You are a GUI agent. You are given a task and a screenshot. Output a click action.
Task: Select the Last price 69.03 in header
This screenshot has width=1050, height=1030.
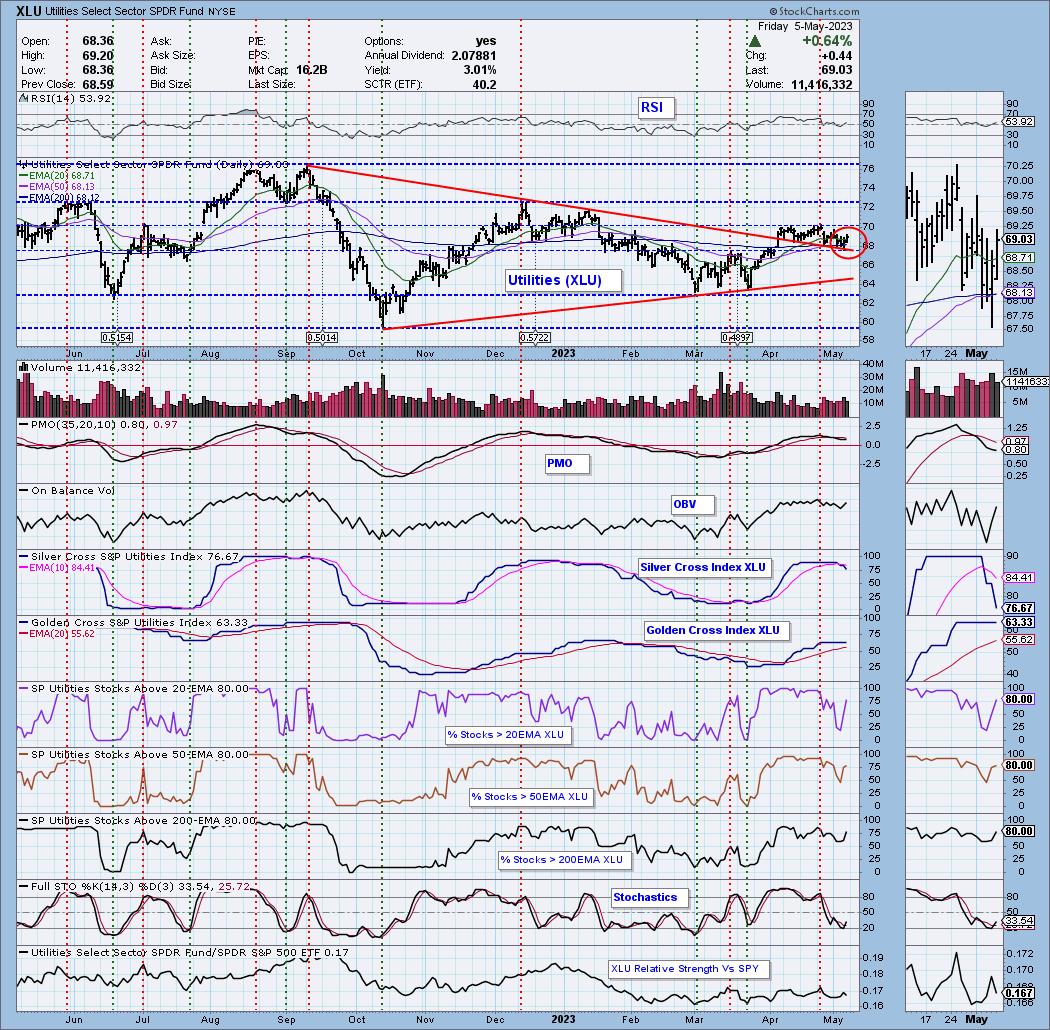(x=838, y=70)
